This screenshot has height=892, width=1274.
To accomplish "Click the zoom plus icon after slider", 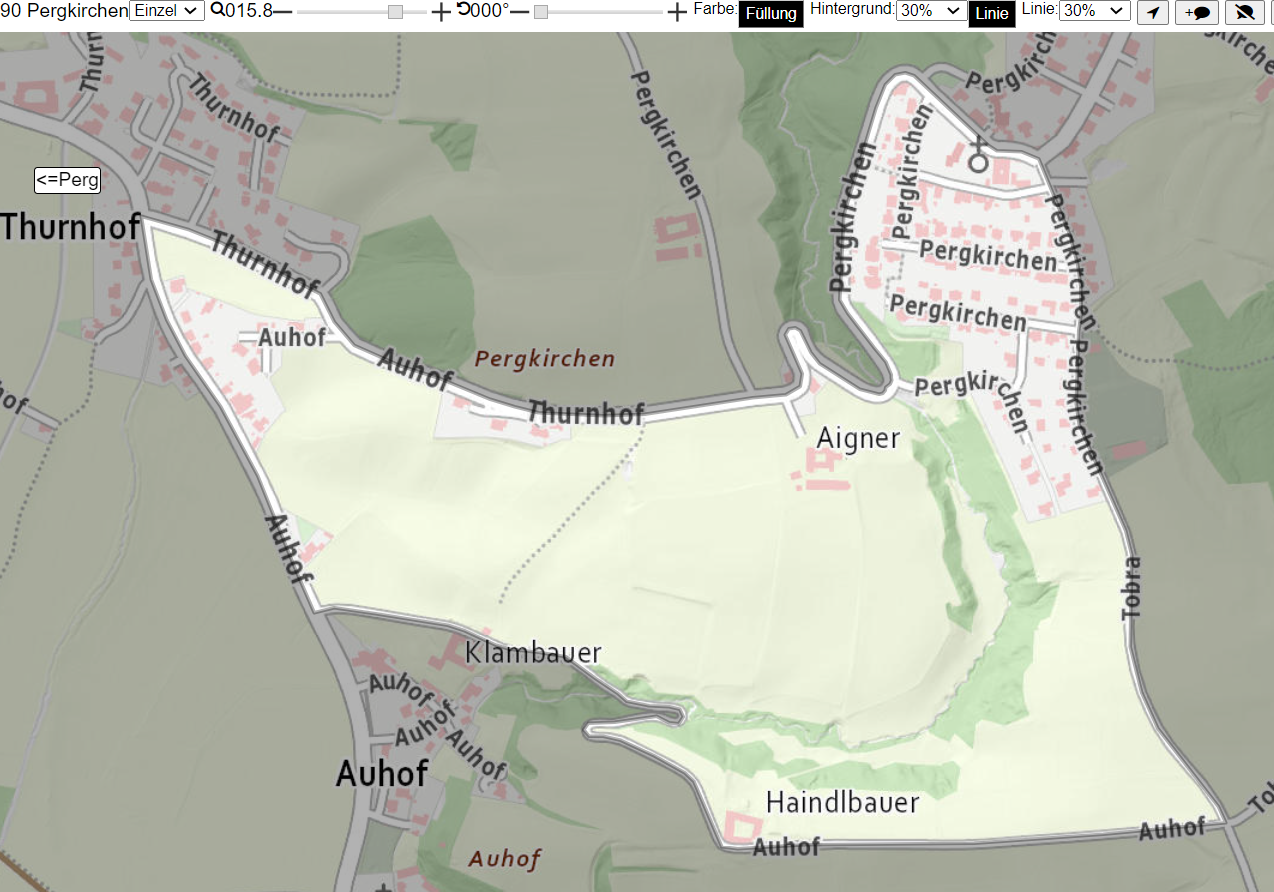I will [x=441, y=11].
